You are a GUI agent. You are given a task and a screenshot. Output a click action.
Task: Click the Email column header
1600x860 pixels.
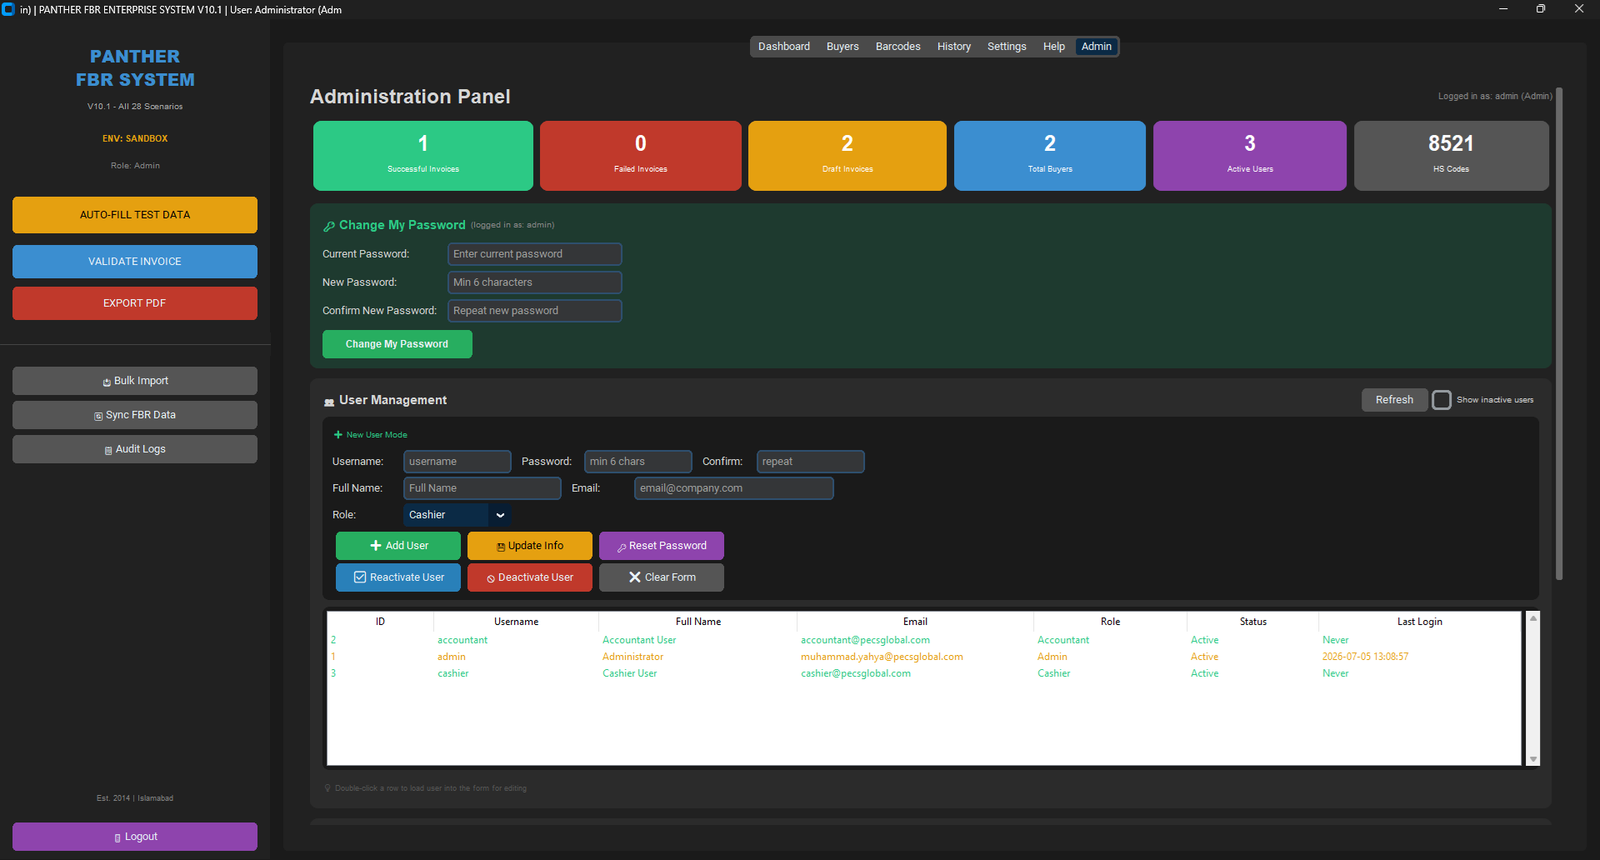coord(915,622)
